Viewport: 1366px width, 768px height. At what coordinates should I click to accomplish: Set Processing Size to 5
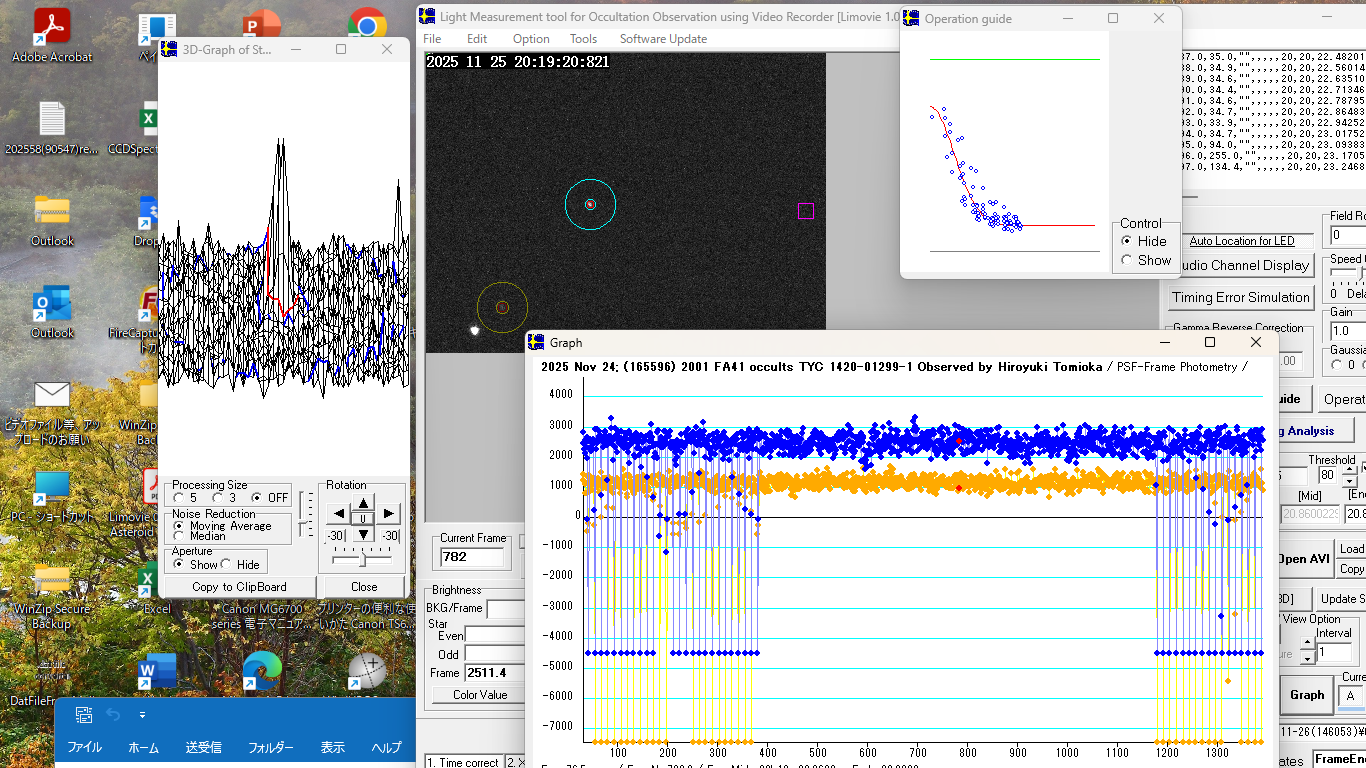[179, 498]
